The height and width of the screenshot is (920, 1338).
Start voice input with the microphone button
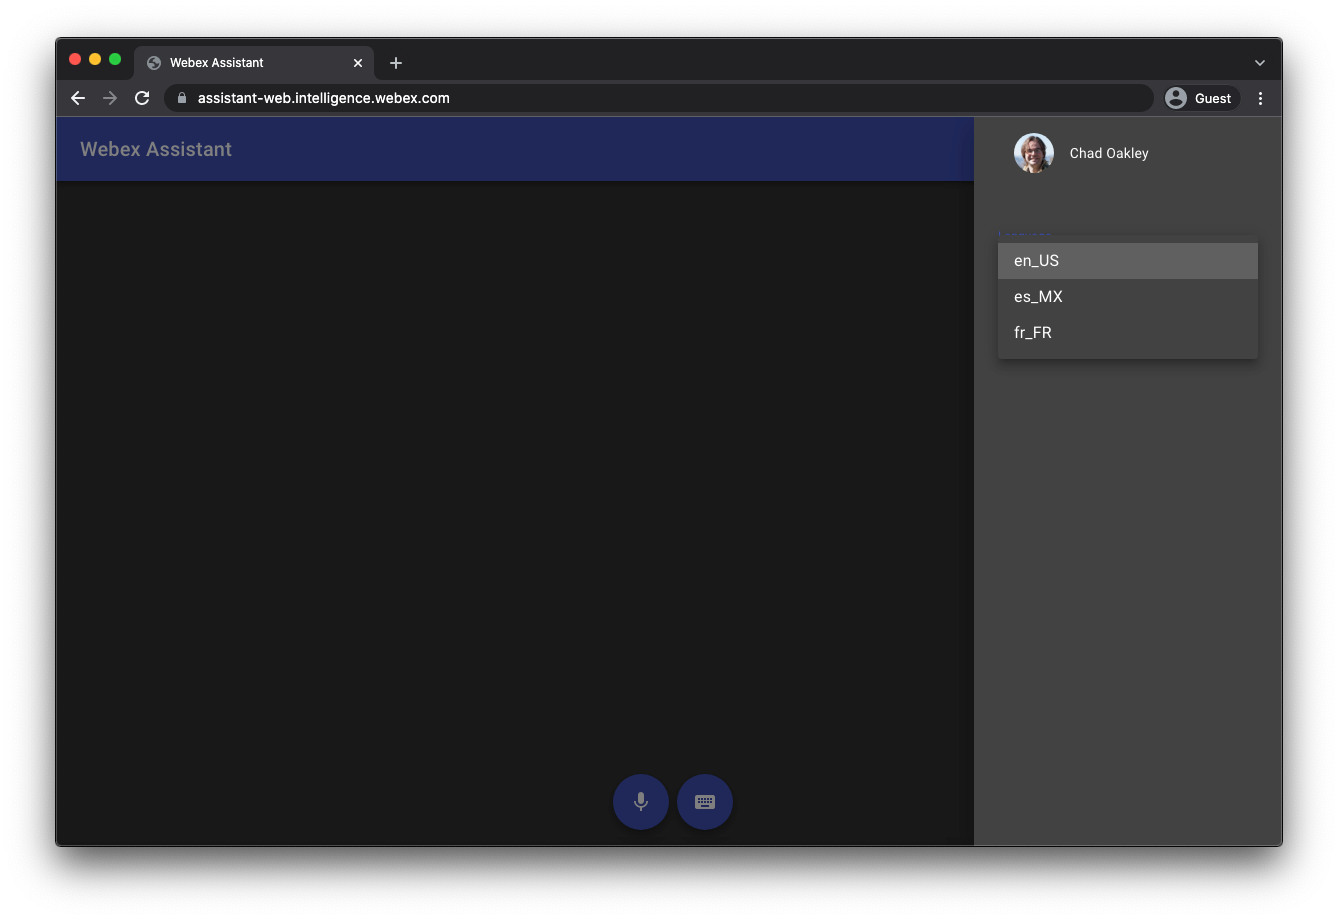pos(641,802)
